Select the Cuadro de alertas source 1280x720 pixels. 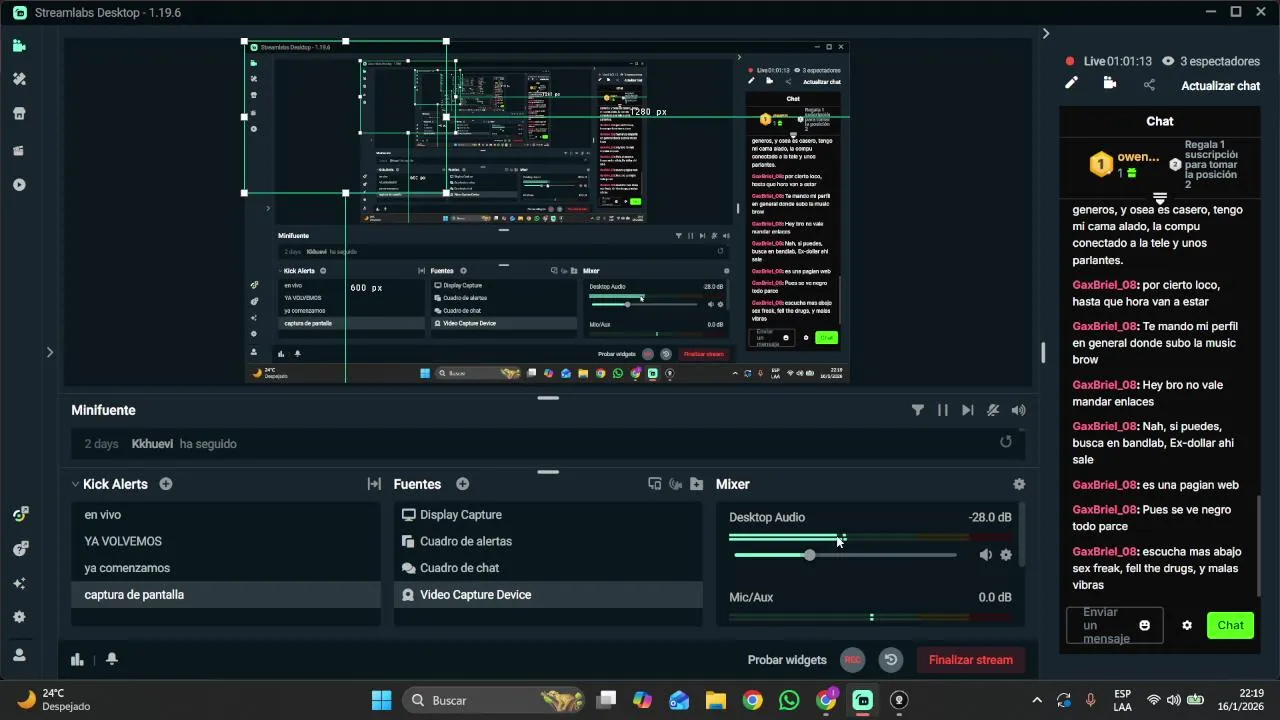548,541
